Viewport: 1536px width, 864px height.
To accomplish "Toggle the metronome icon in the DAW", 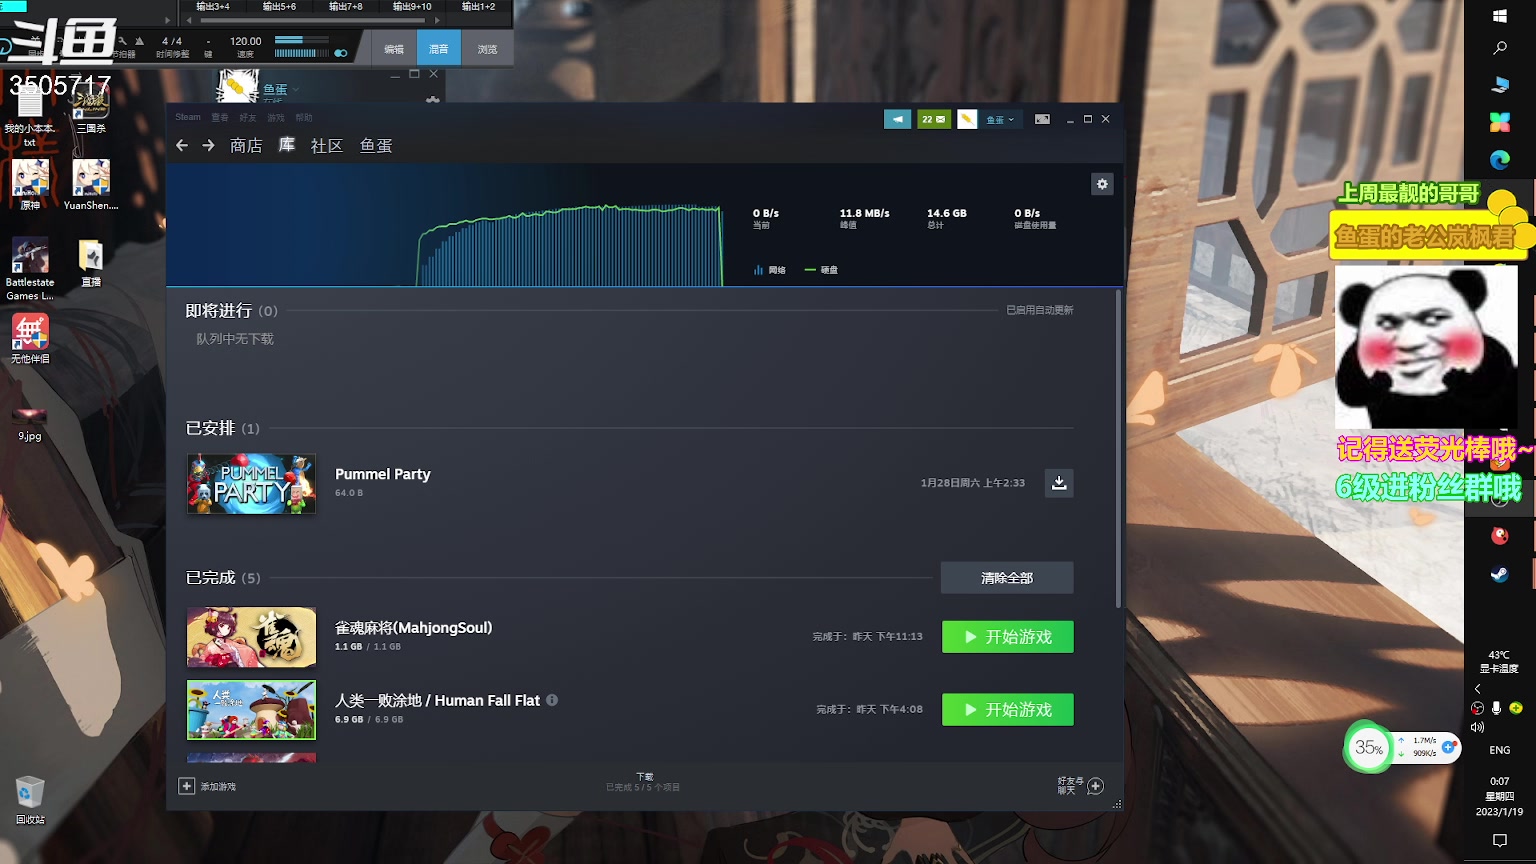I will (x=139, y=42).
